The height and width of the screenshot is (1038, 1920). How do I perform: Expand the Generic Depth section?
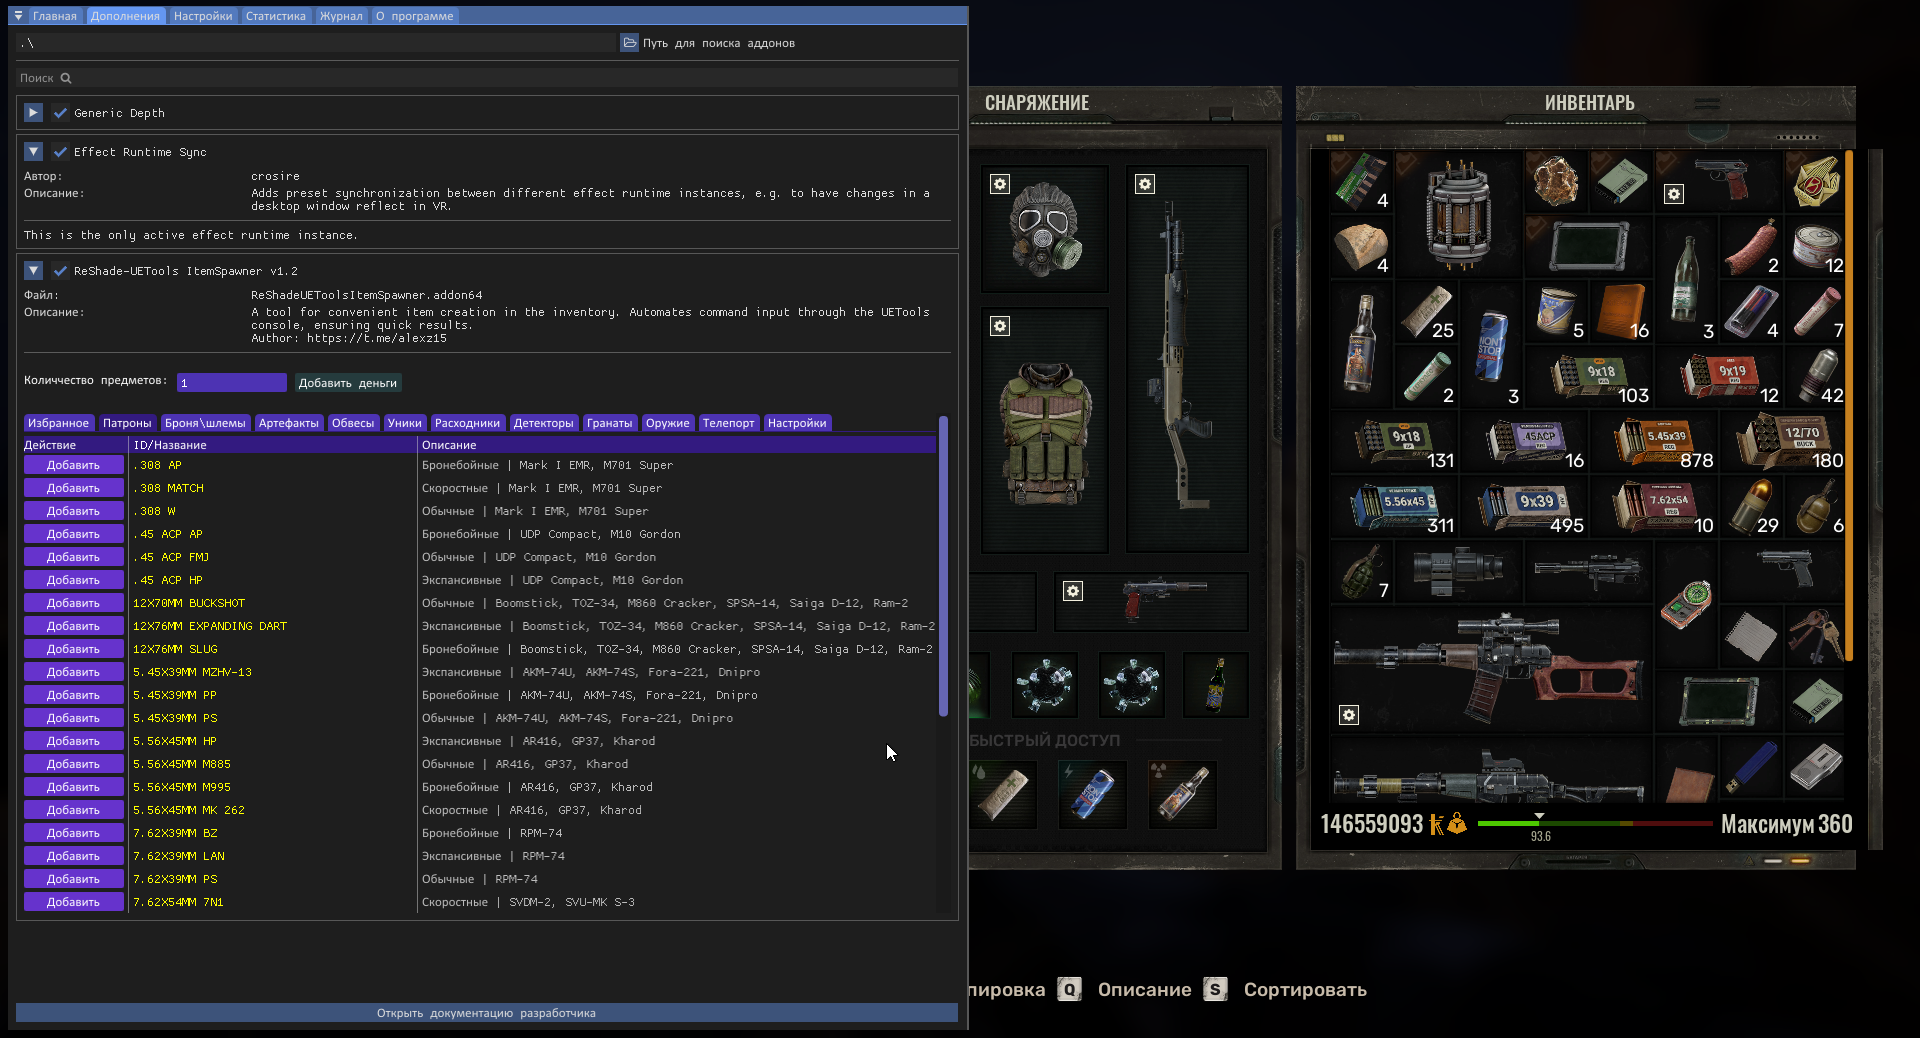(33, 113)
